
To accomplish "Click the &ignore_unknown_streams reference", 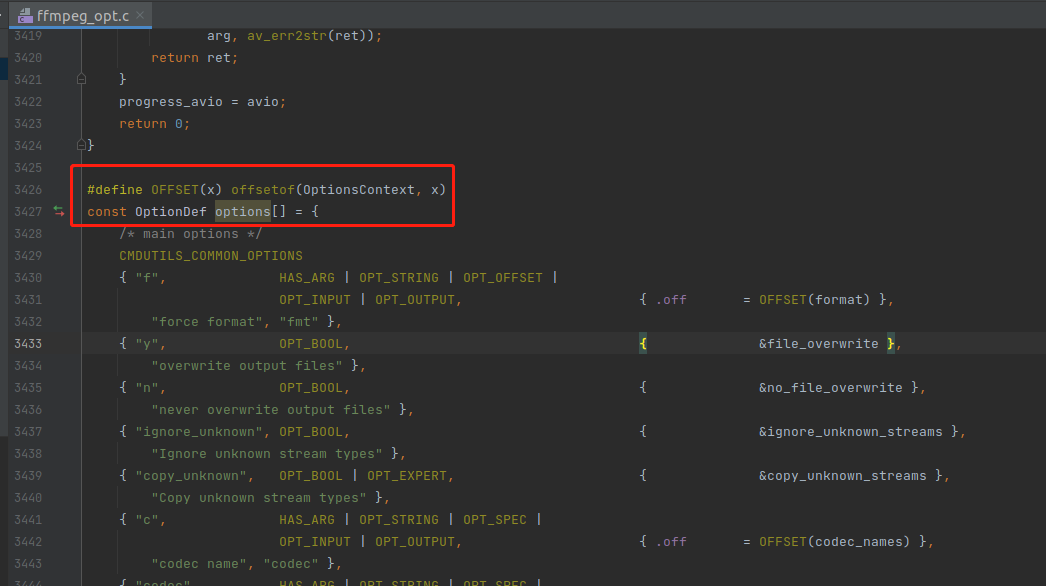I will [850, 431].
